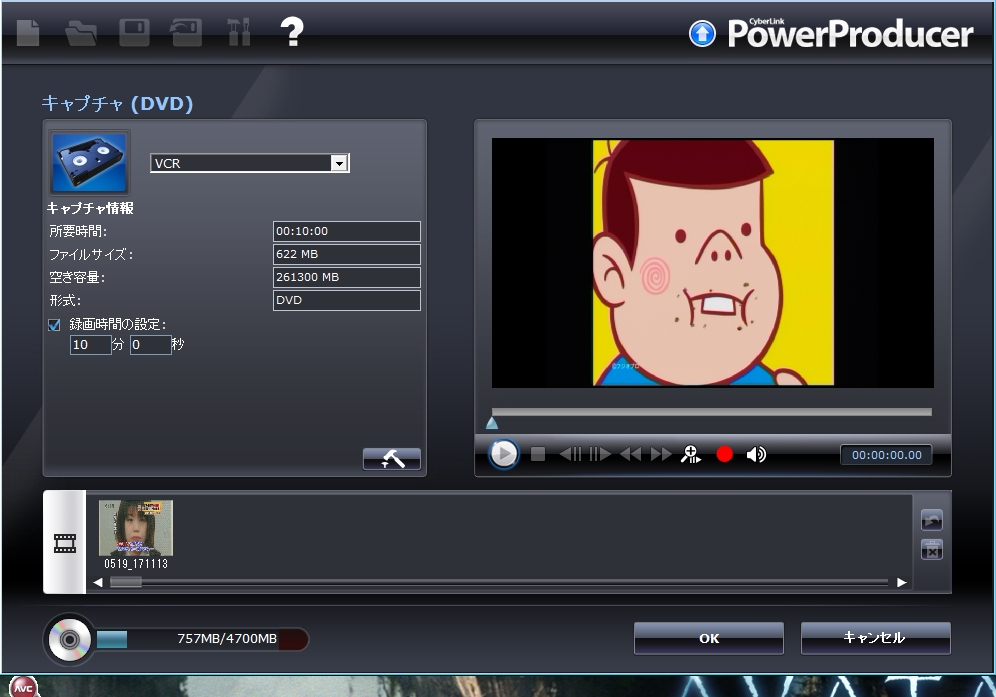Click the キャプチャ (DVD) heading

[x=117, y=104]
